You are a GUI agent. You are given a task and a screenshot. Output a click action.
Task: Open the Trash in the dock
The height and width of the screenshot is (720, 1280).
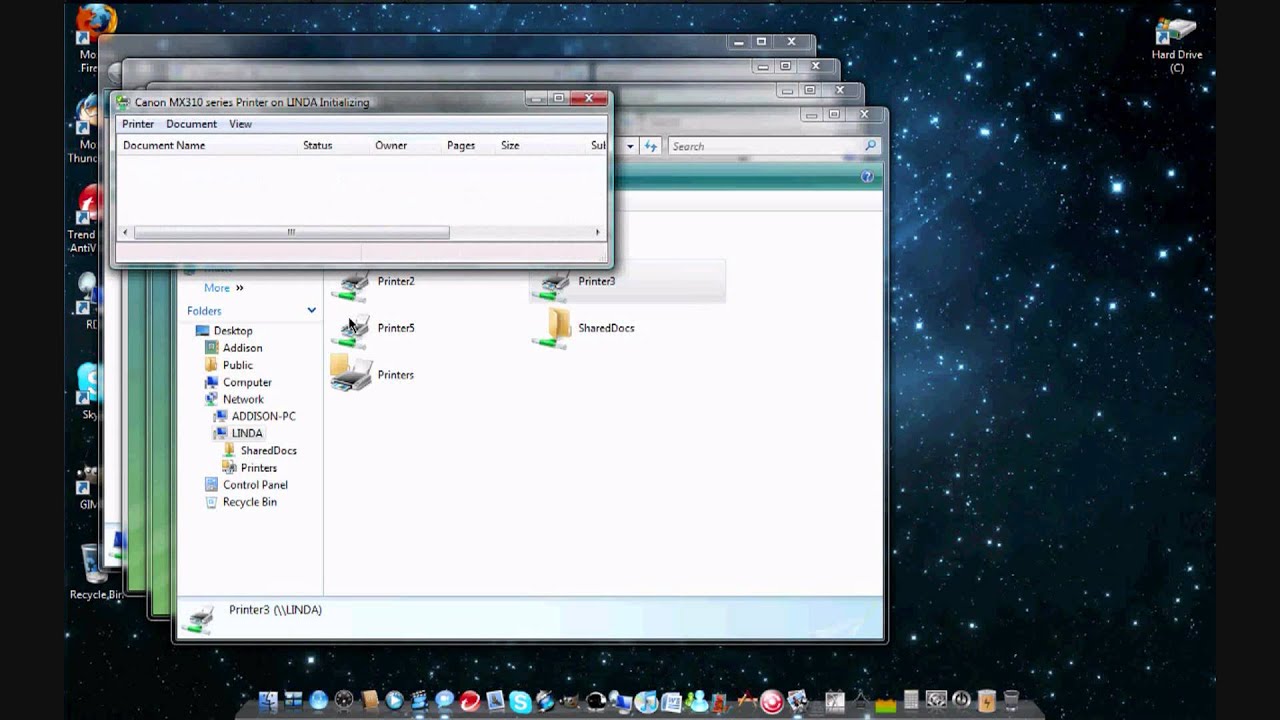tap(1011, 701)
